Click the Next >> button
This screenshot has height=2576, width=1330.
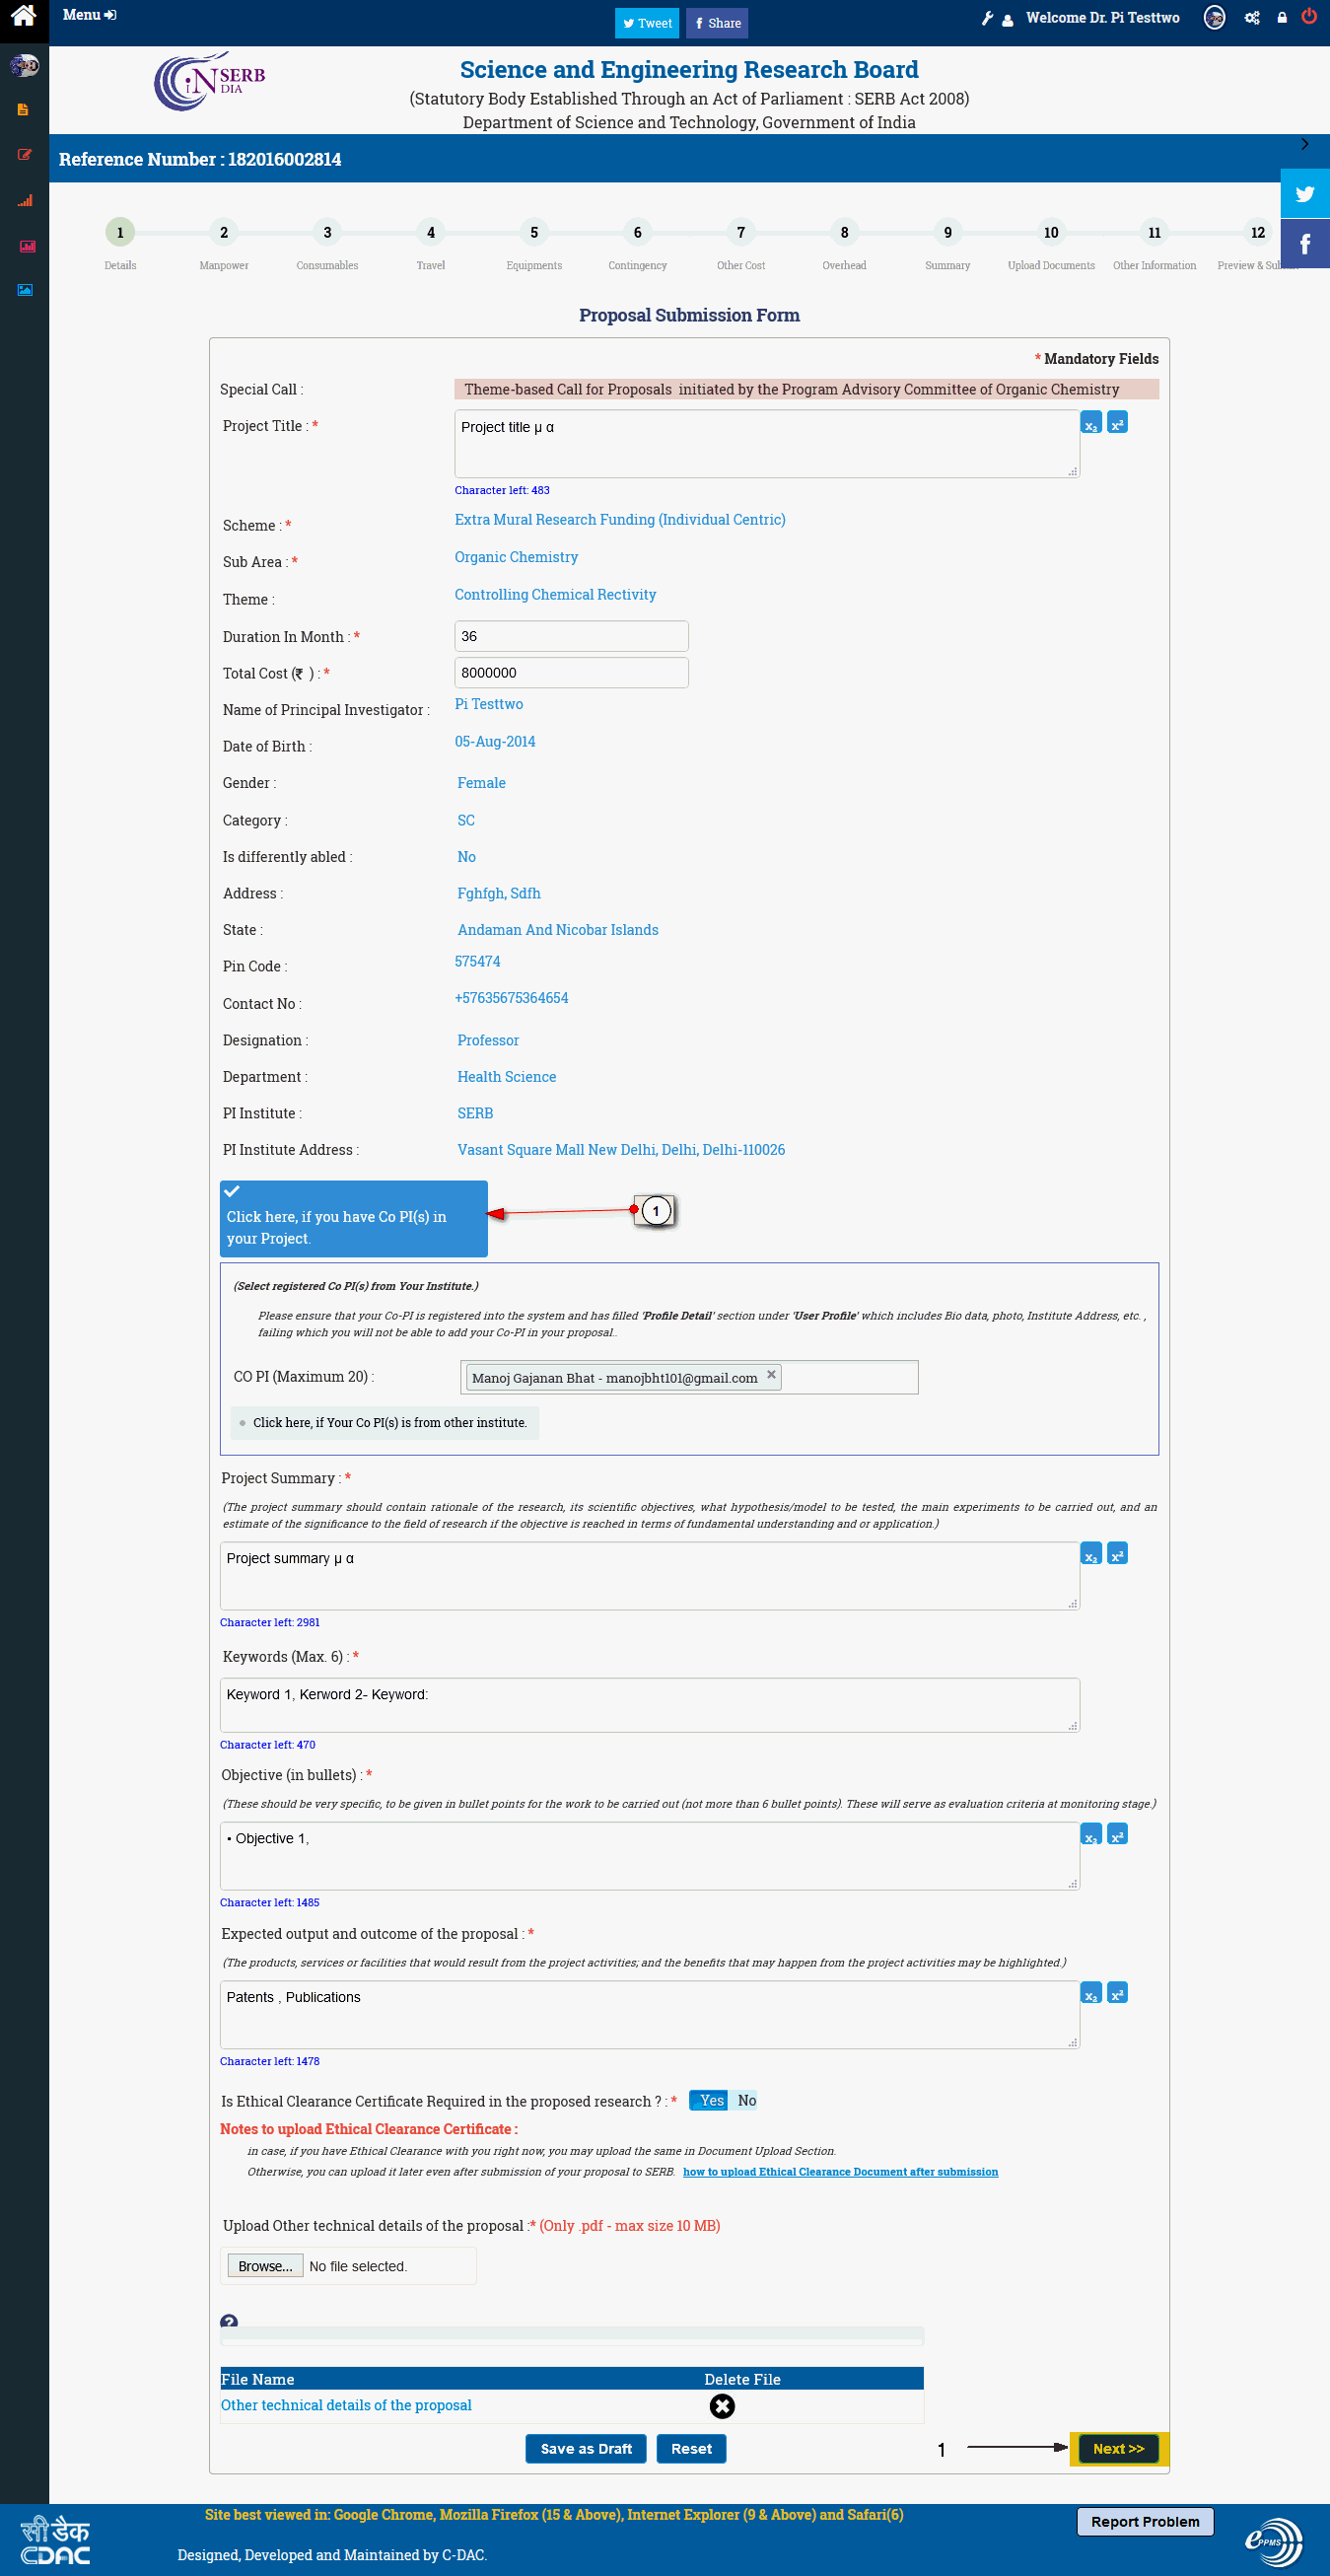pyautogui.click(x=1118, y=2449)
